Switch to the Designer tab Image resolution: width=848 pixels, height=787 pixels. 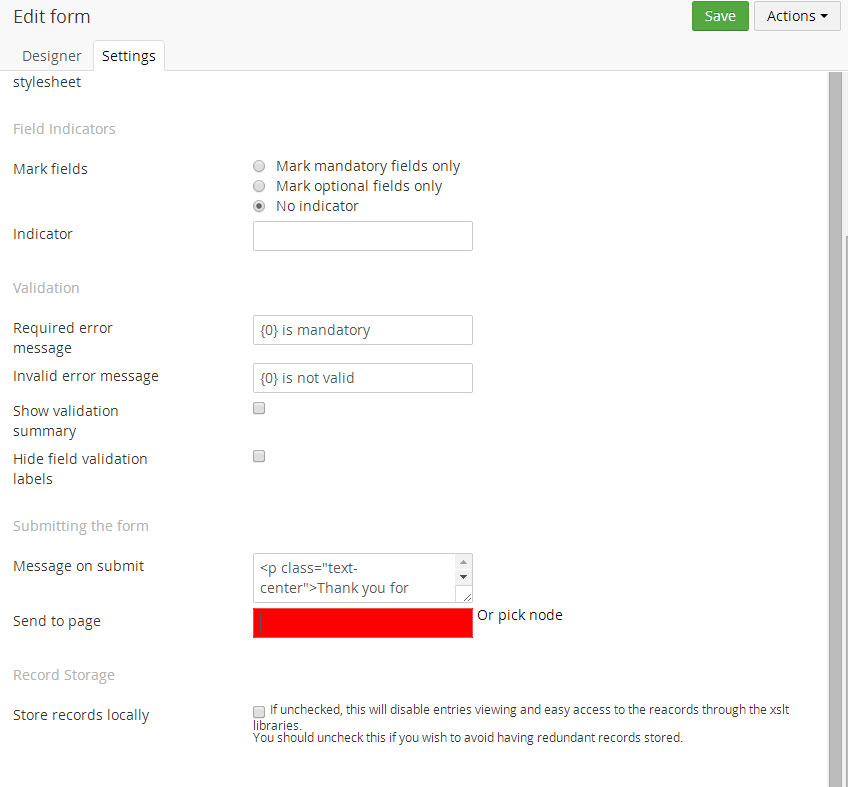(x=52, y=56)
